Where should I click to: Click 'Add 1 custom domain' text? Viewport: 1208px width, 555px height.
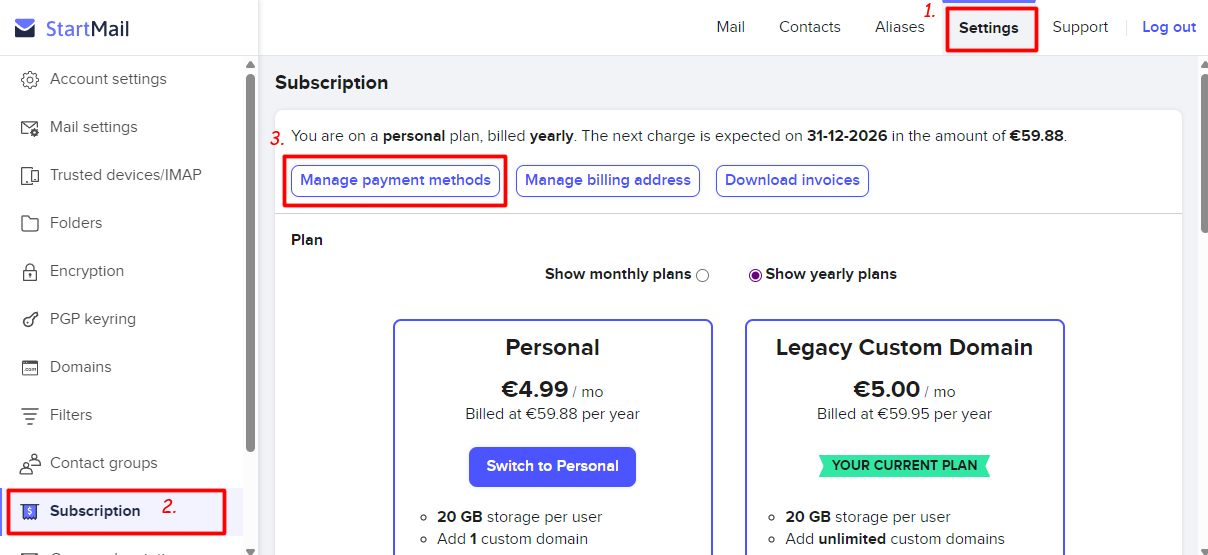[512, 539]
